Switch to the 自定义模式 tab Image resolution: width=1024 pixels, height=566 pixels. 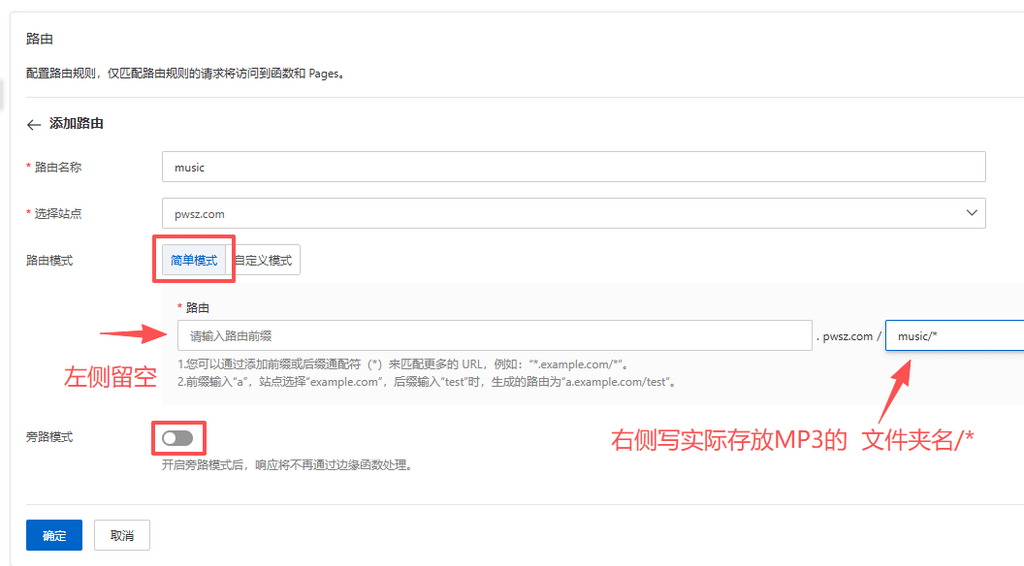[264, 260]
